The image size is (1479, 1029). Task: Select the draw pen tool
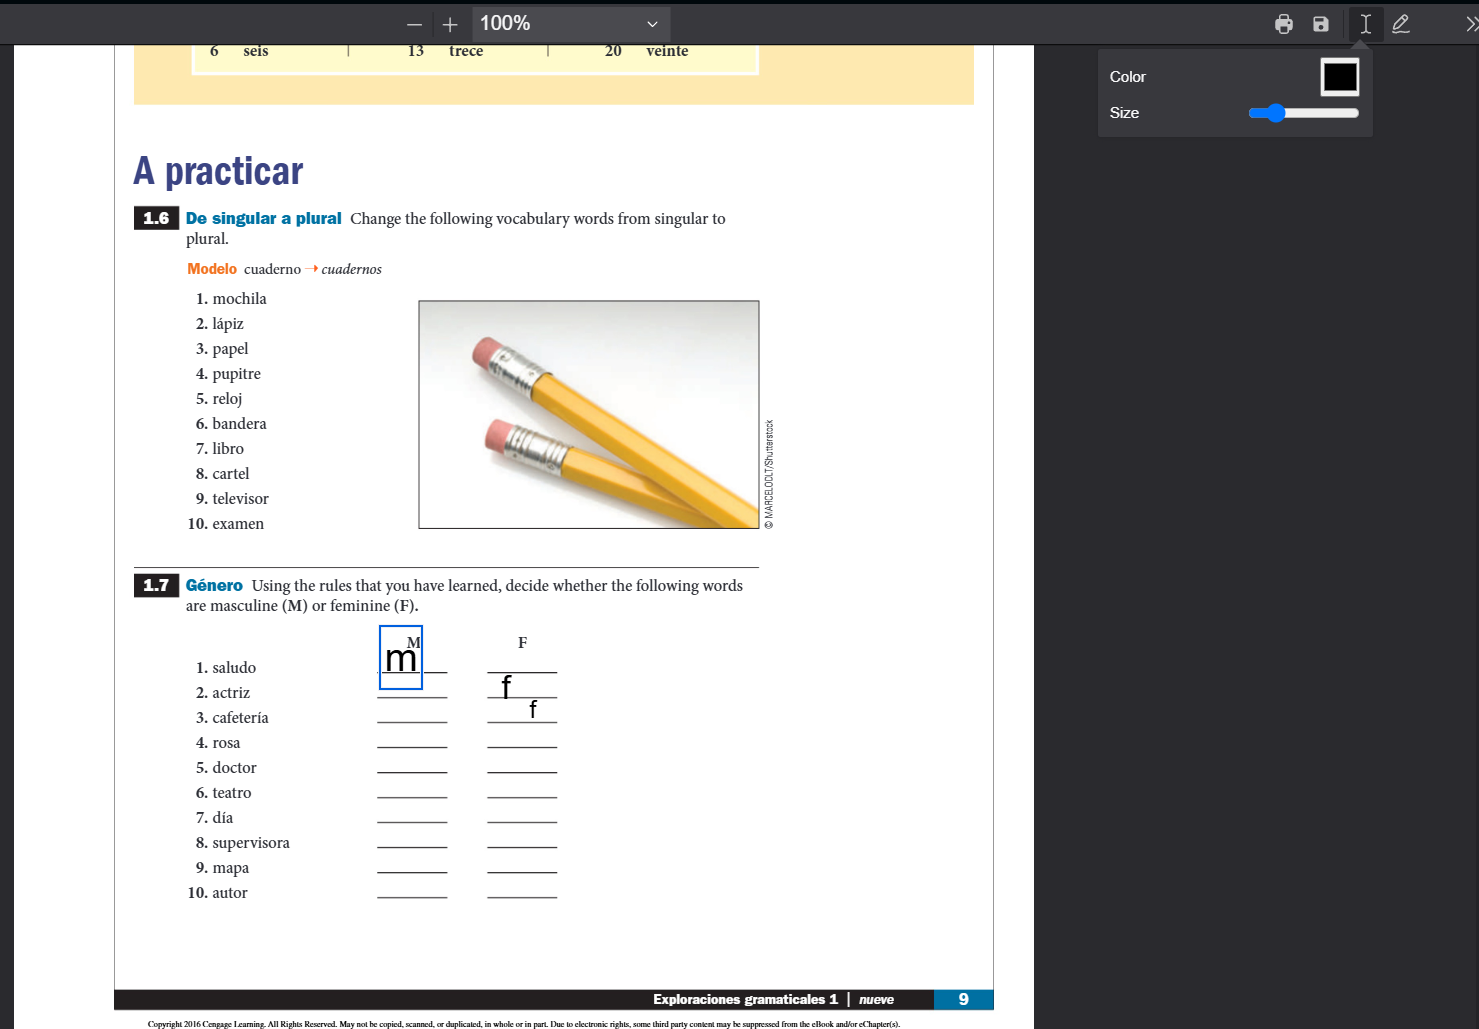pyautogui.click(x=1401, y=24)
